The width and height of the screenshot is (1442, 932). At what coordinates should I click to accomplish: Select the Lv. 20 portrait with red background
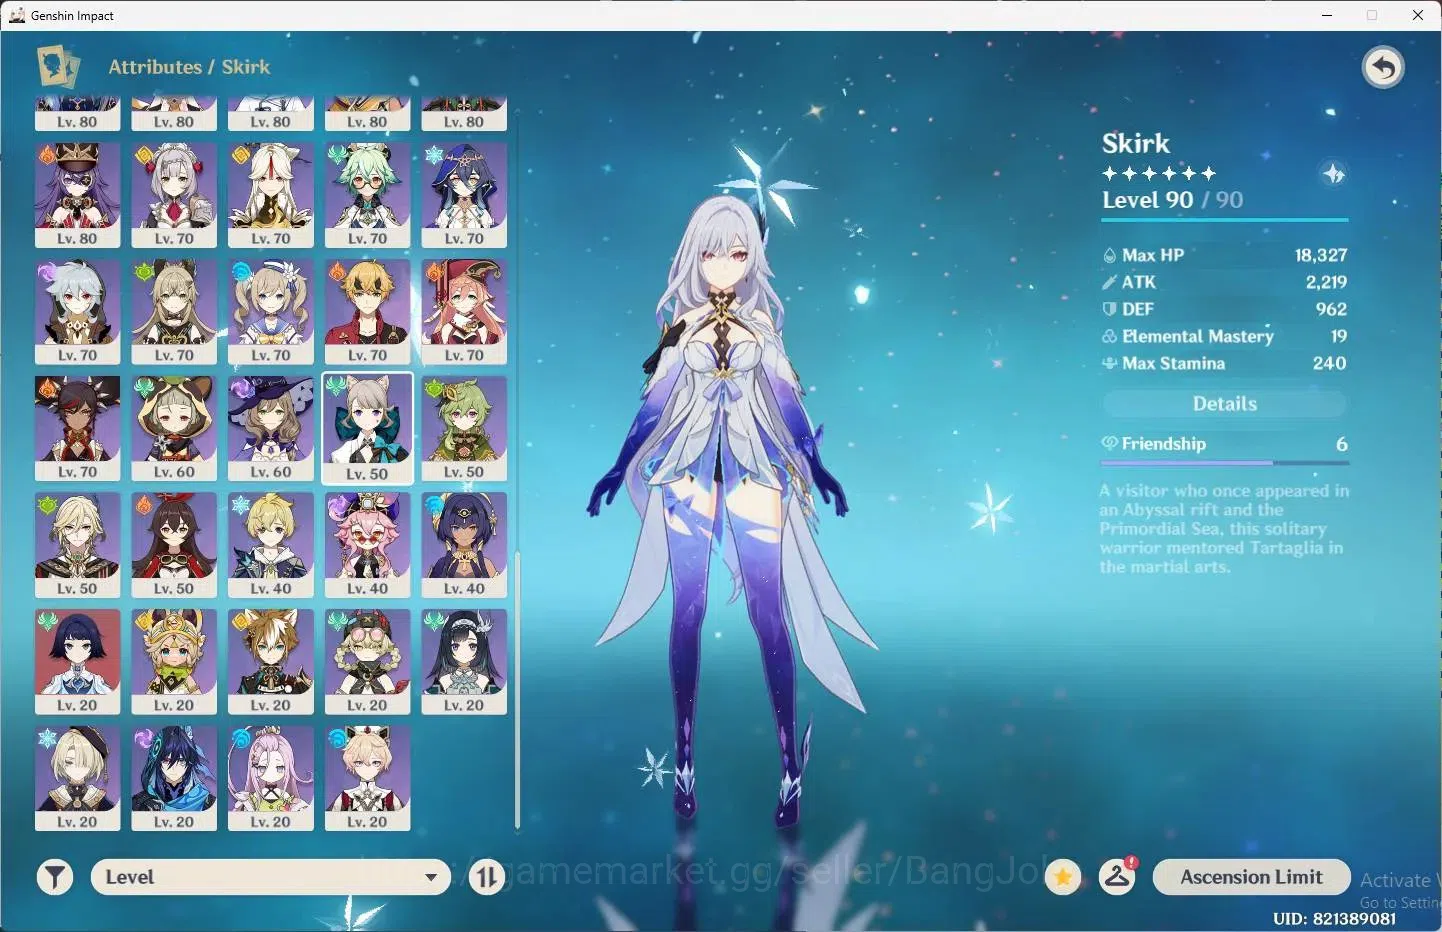pos(77,662)
